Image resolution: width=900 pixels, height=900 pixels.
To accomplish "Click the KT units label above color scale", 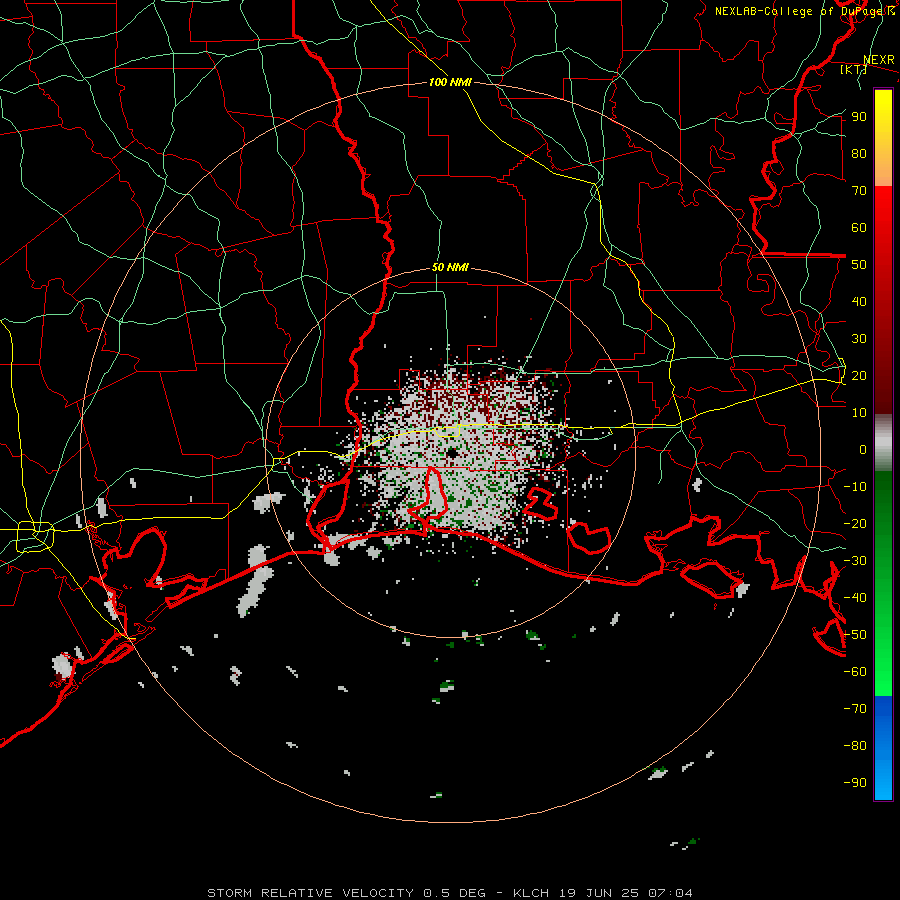I will pos(854,69).
